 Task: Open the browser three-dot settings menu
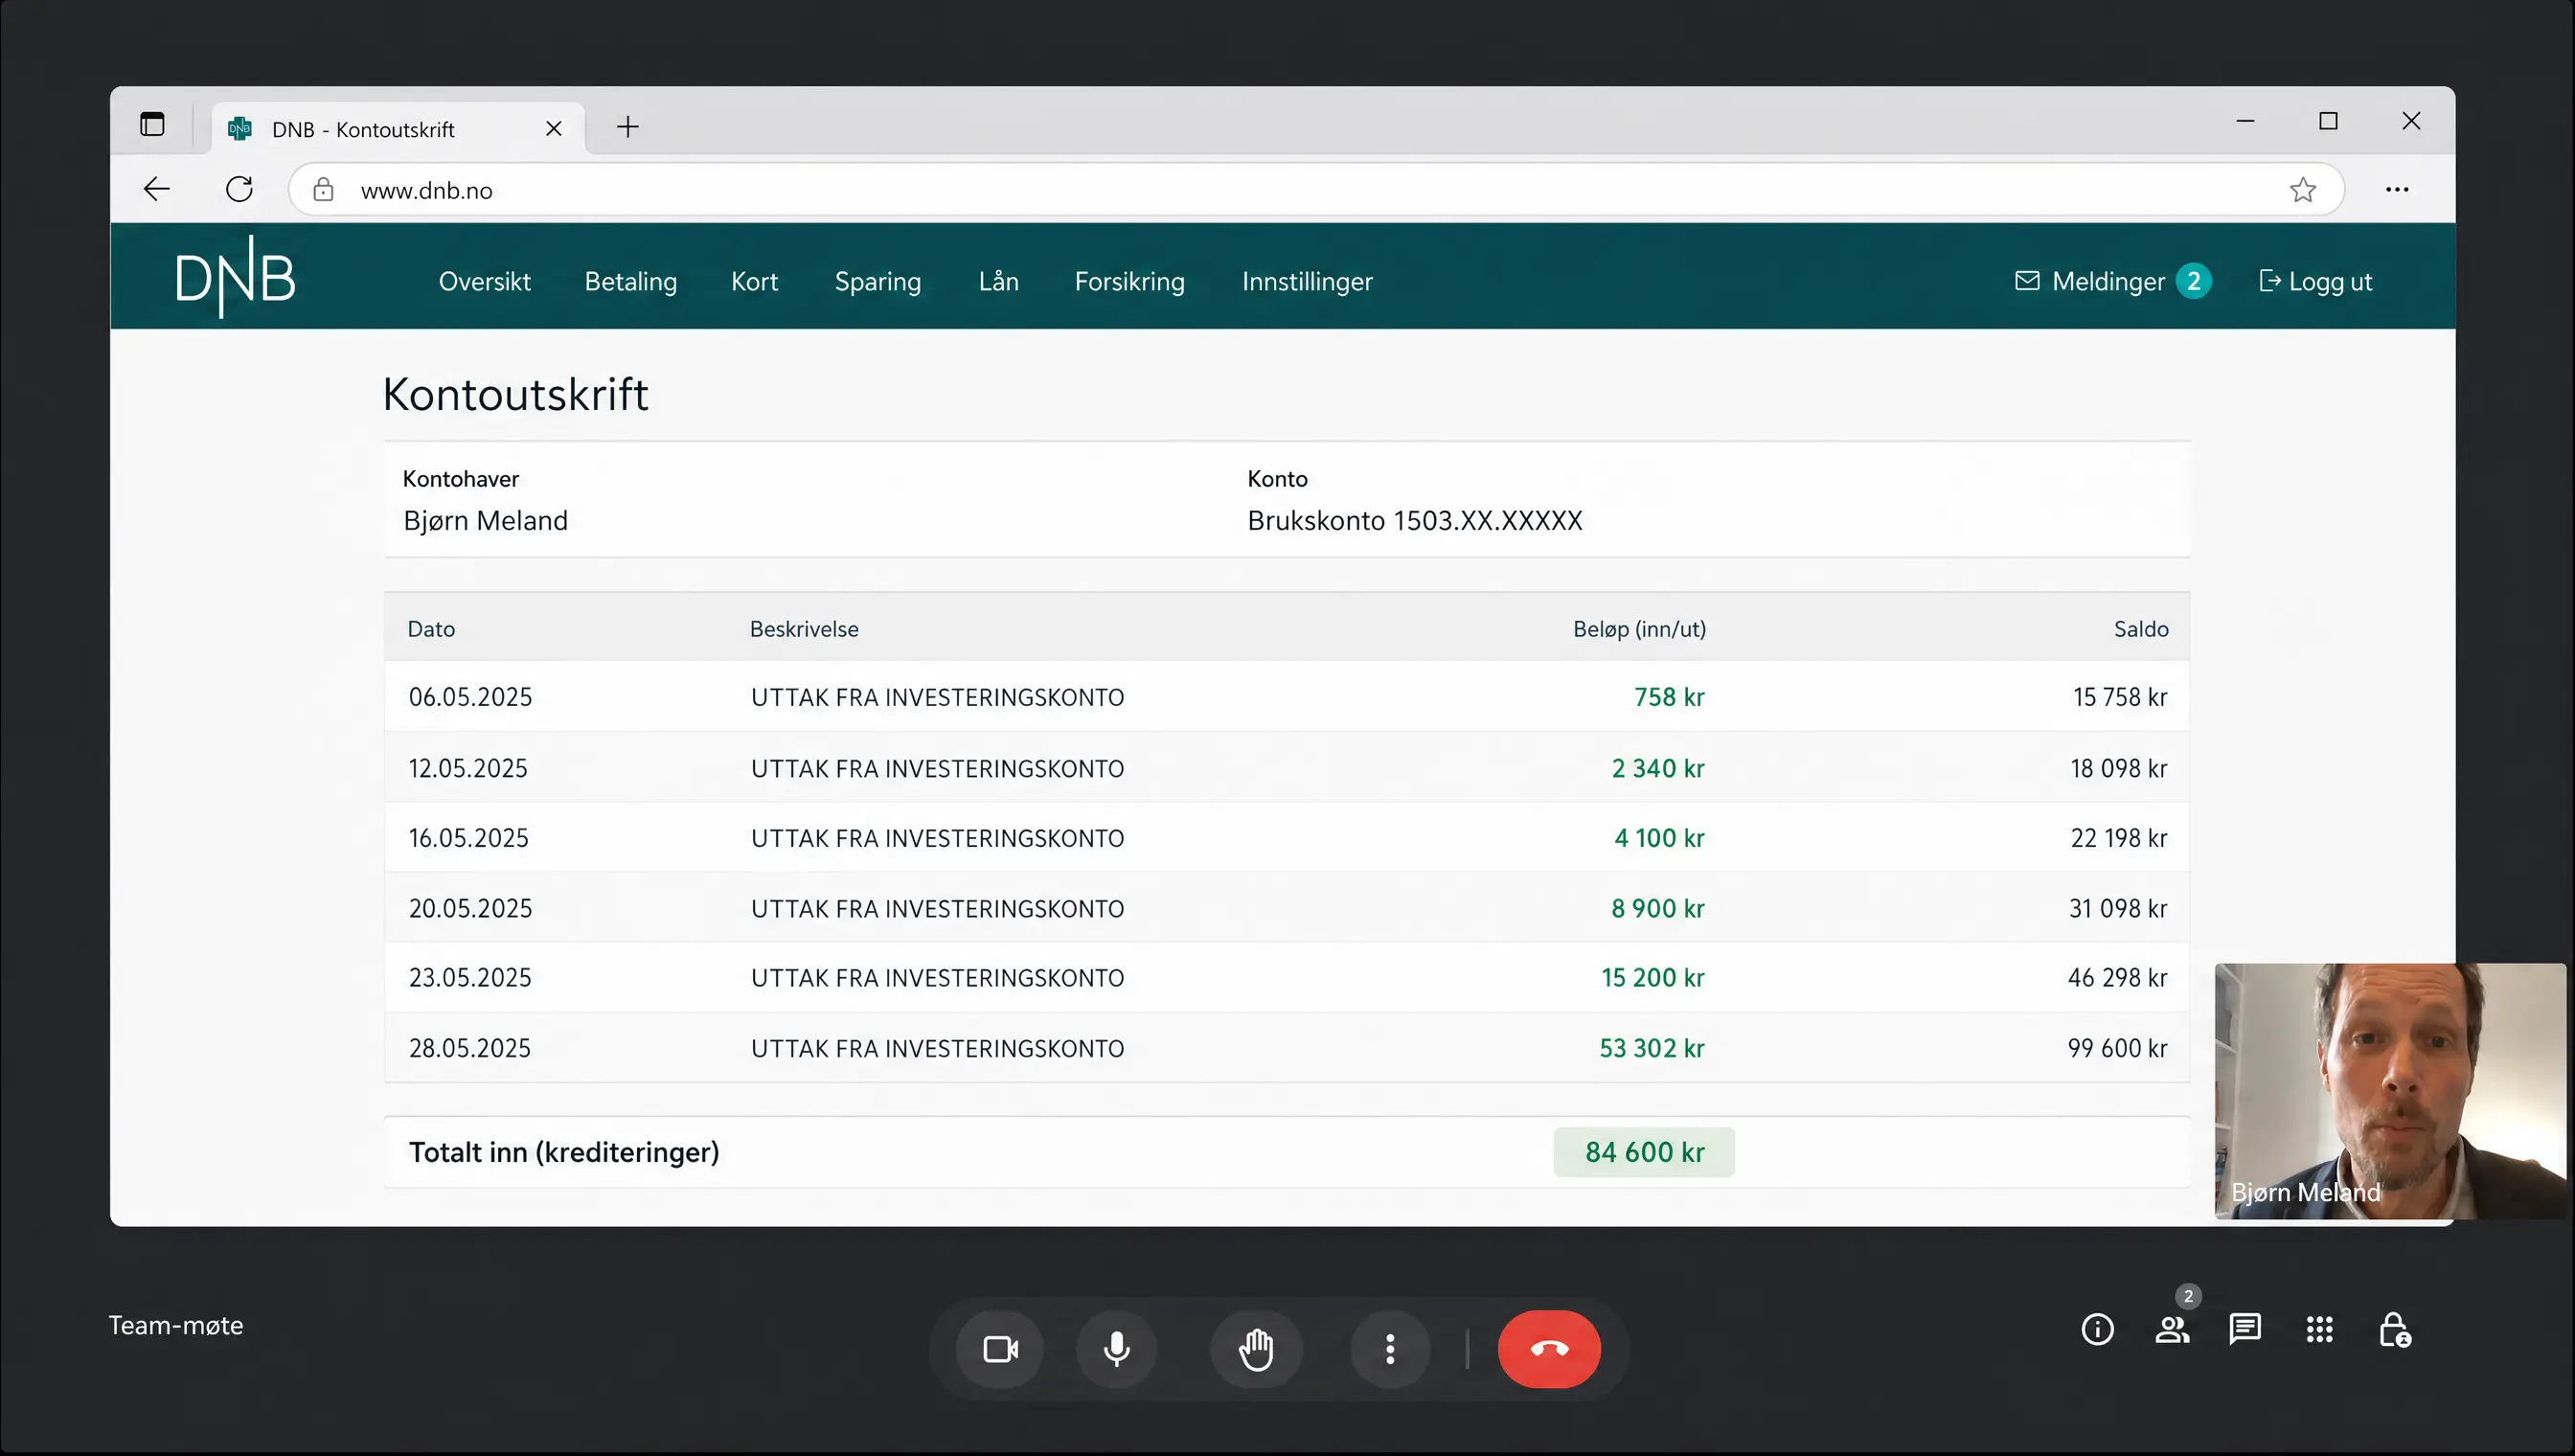click(2397, 189)
